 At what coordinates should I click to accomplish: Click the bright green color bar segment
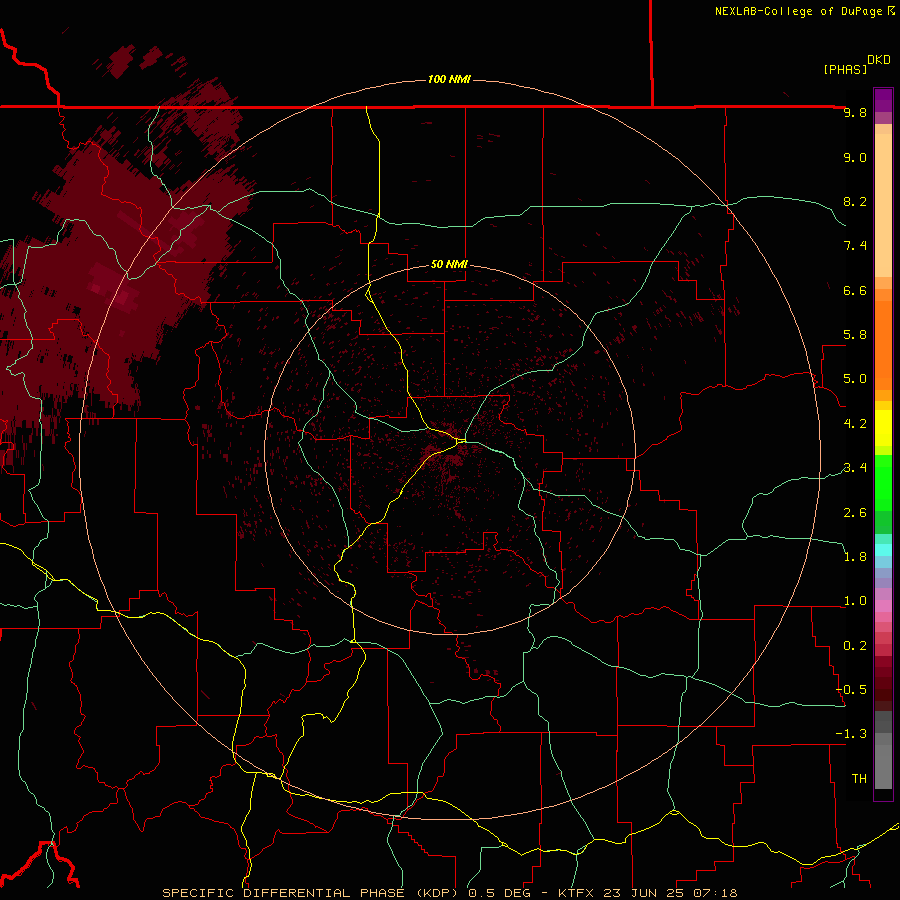883,482
